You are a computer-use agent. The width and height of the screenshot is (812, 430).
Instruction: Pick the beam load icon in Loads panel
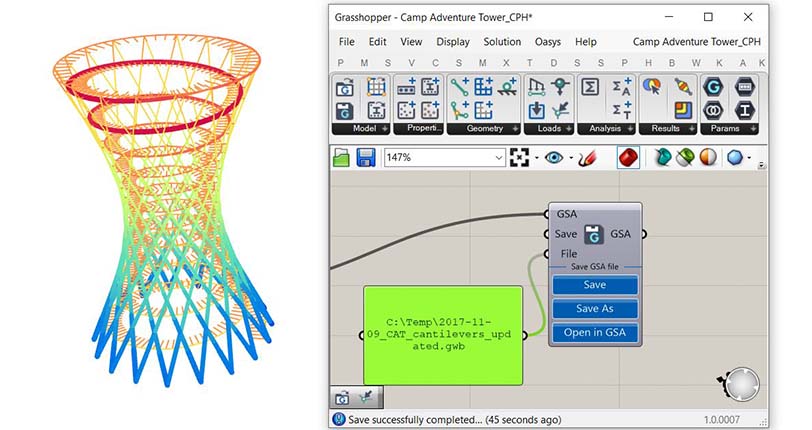(x=536, y=88)
